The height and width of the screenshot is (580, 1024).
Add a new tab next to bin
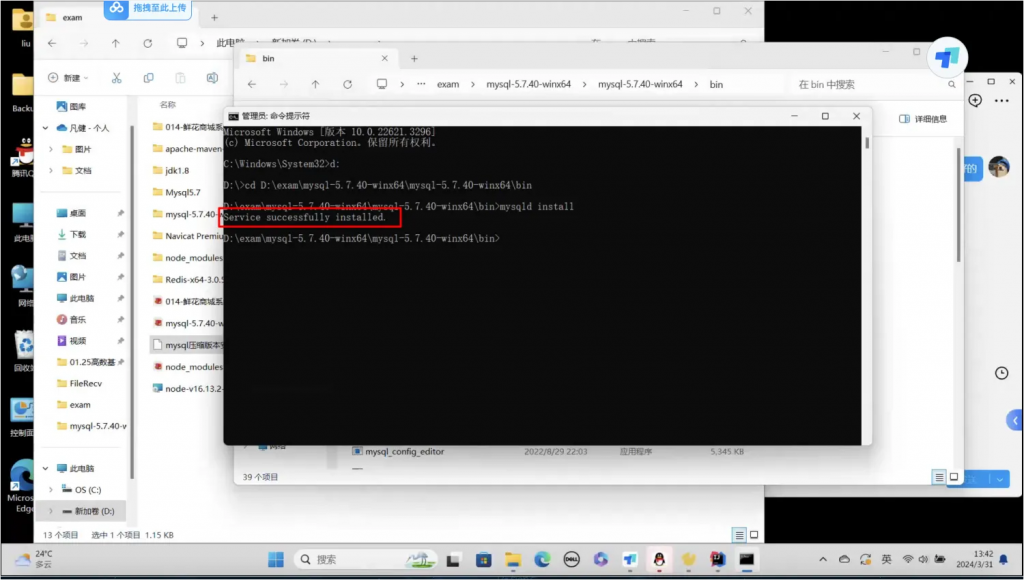click(x=413, y=58)
